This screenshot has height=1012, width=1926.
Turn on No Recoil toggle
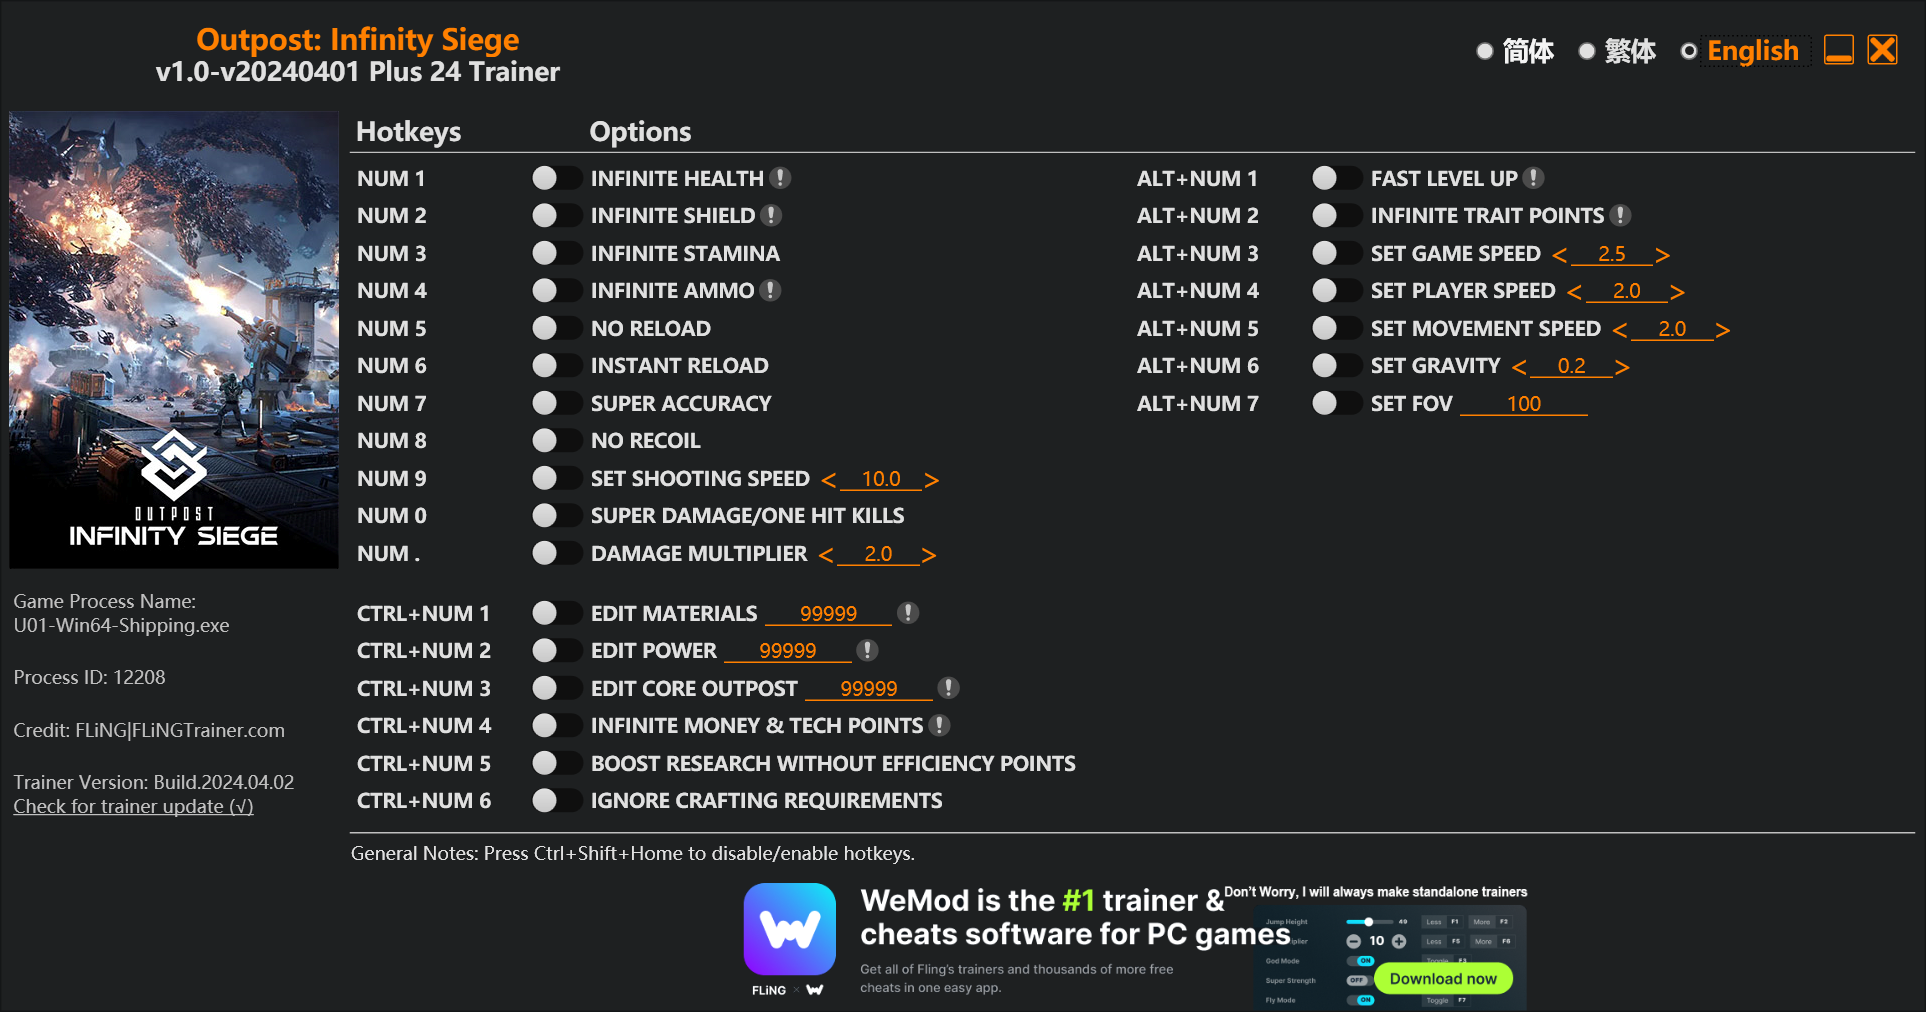556,440
